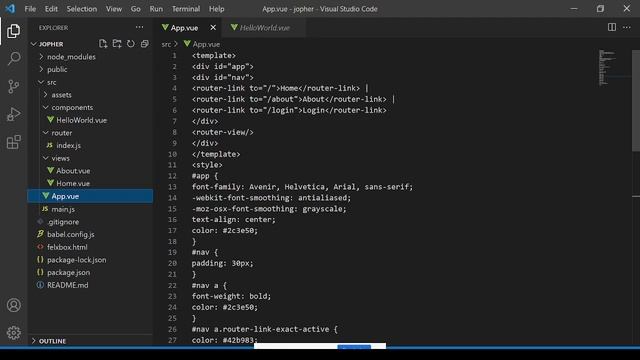Expand the public folder
Image resolution: width=640 pixels, height=360 pixels.
90,69
